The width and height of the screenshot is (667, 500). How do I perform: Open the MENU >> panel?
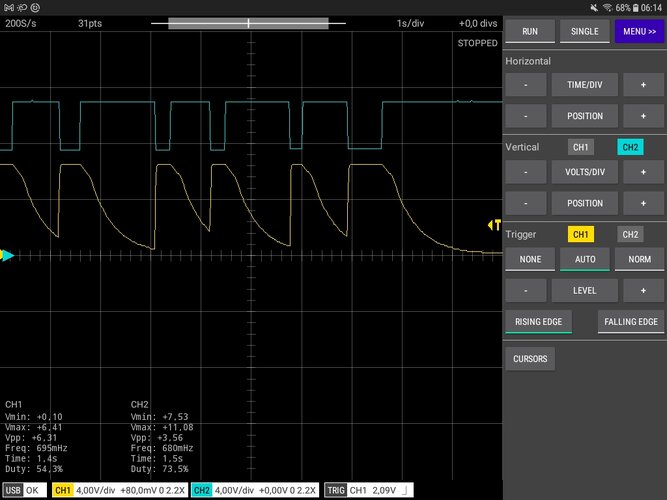pos(639,31)
